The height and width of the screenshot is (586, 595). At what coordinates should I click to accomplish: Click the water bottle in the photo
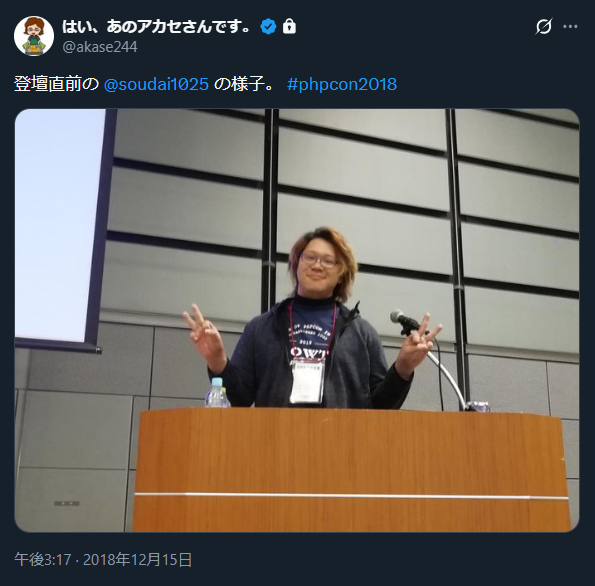pyautogui.click(x=217, y=392)
